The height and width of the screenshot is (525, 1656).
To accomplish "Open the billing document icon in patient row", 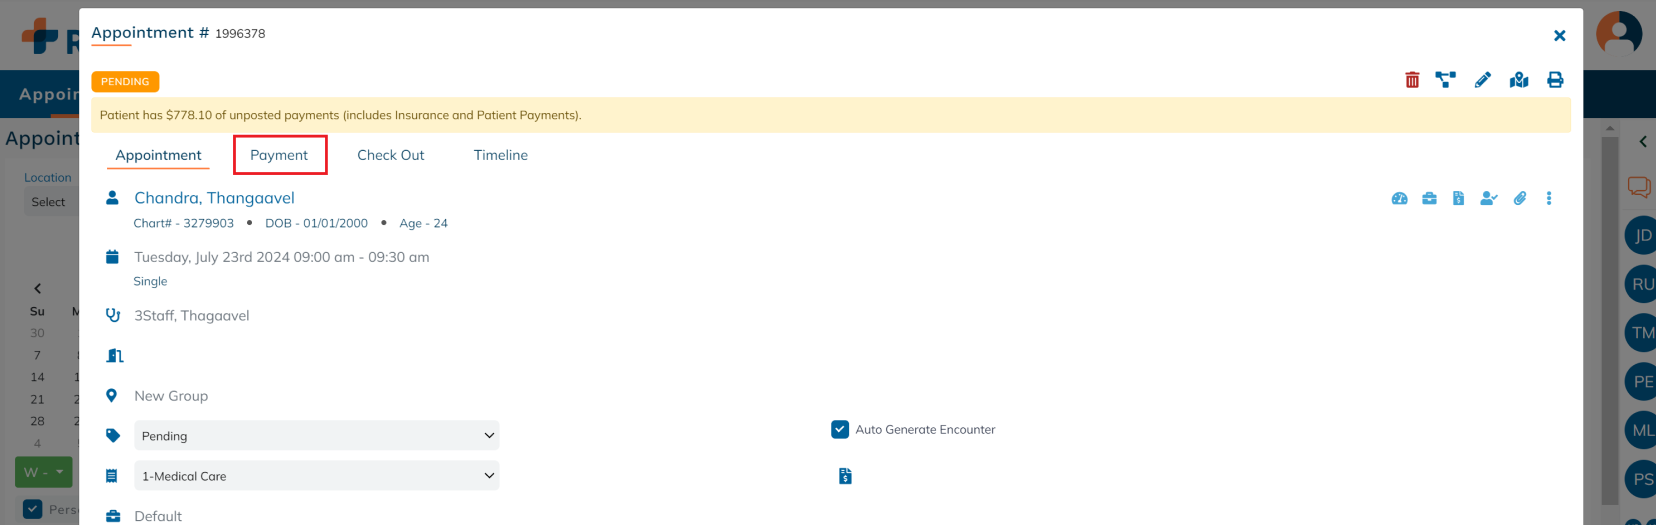I will (x=1458, y=198).
